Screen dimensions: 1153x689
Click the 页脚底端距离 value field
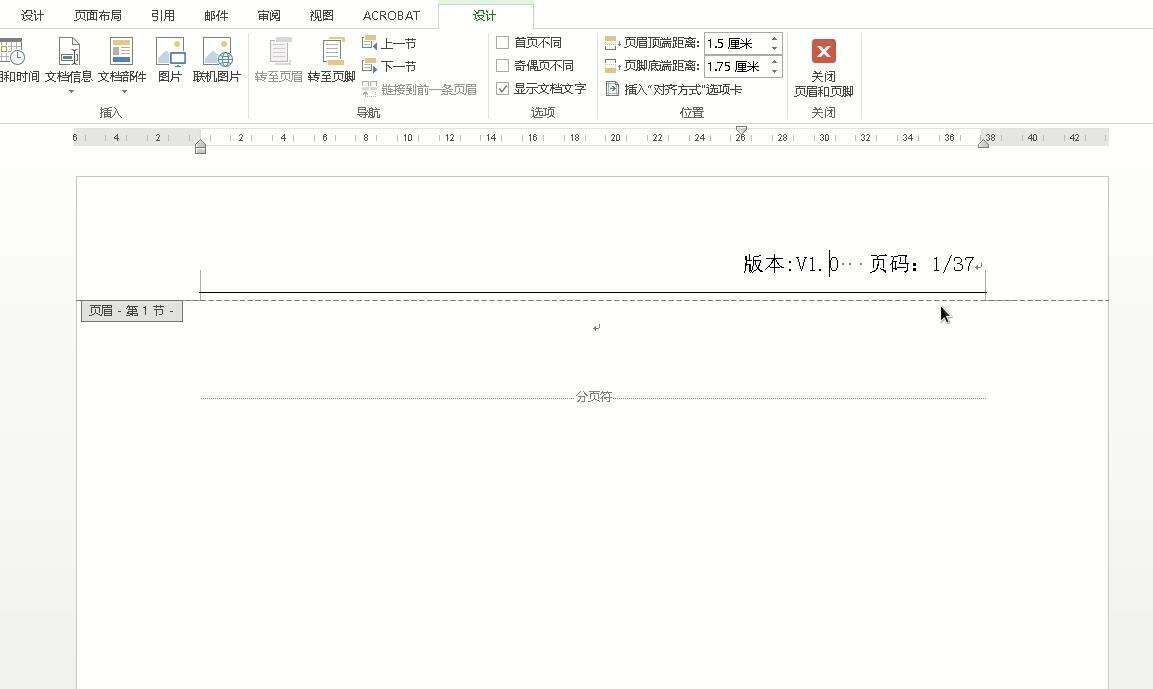735,67
